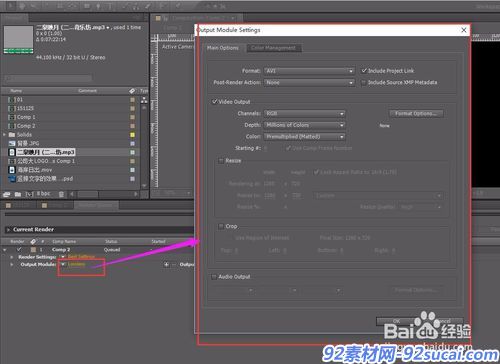Click the Interpret Footage icon in Project panel
Screen dimensions: 500x364
6,194
